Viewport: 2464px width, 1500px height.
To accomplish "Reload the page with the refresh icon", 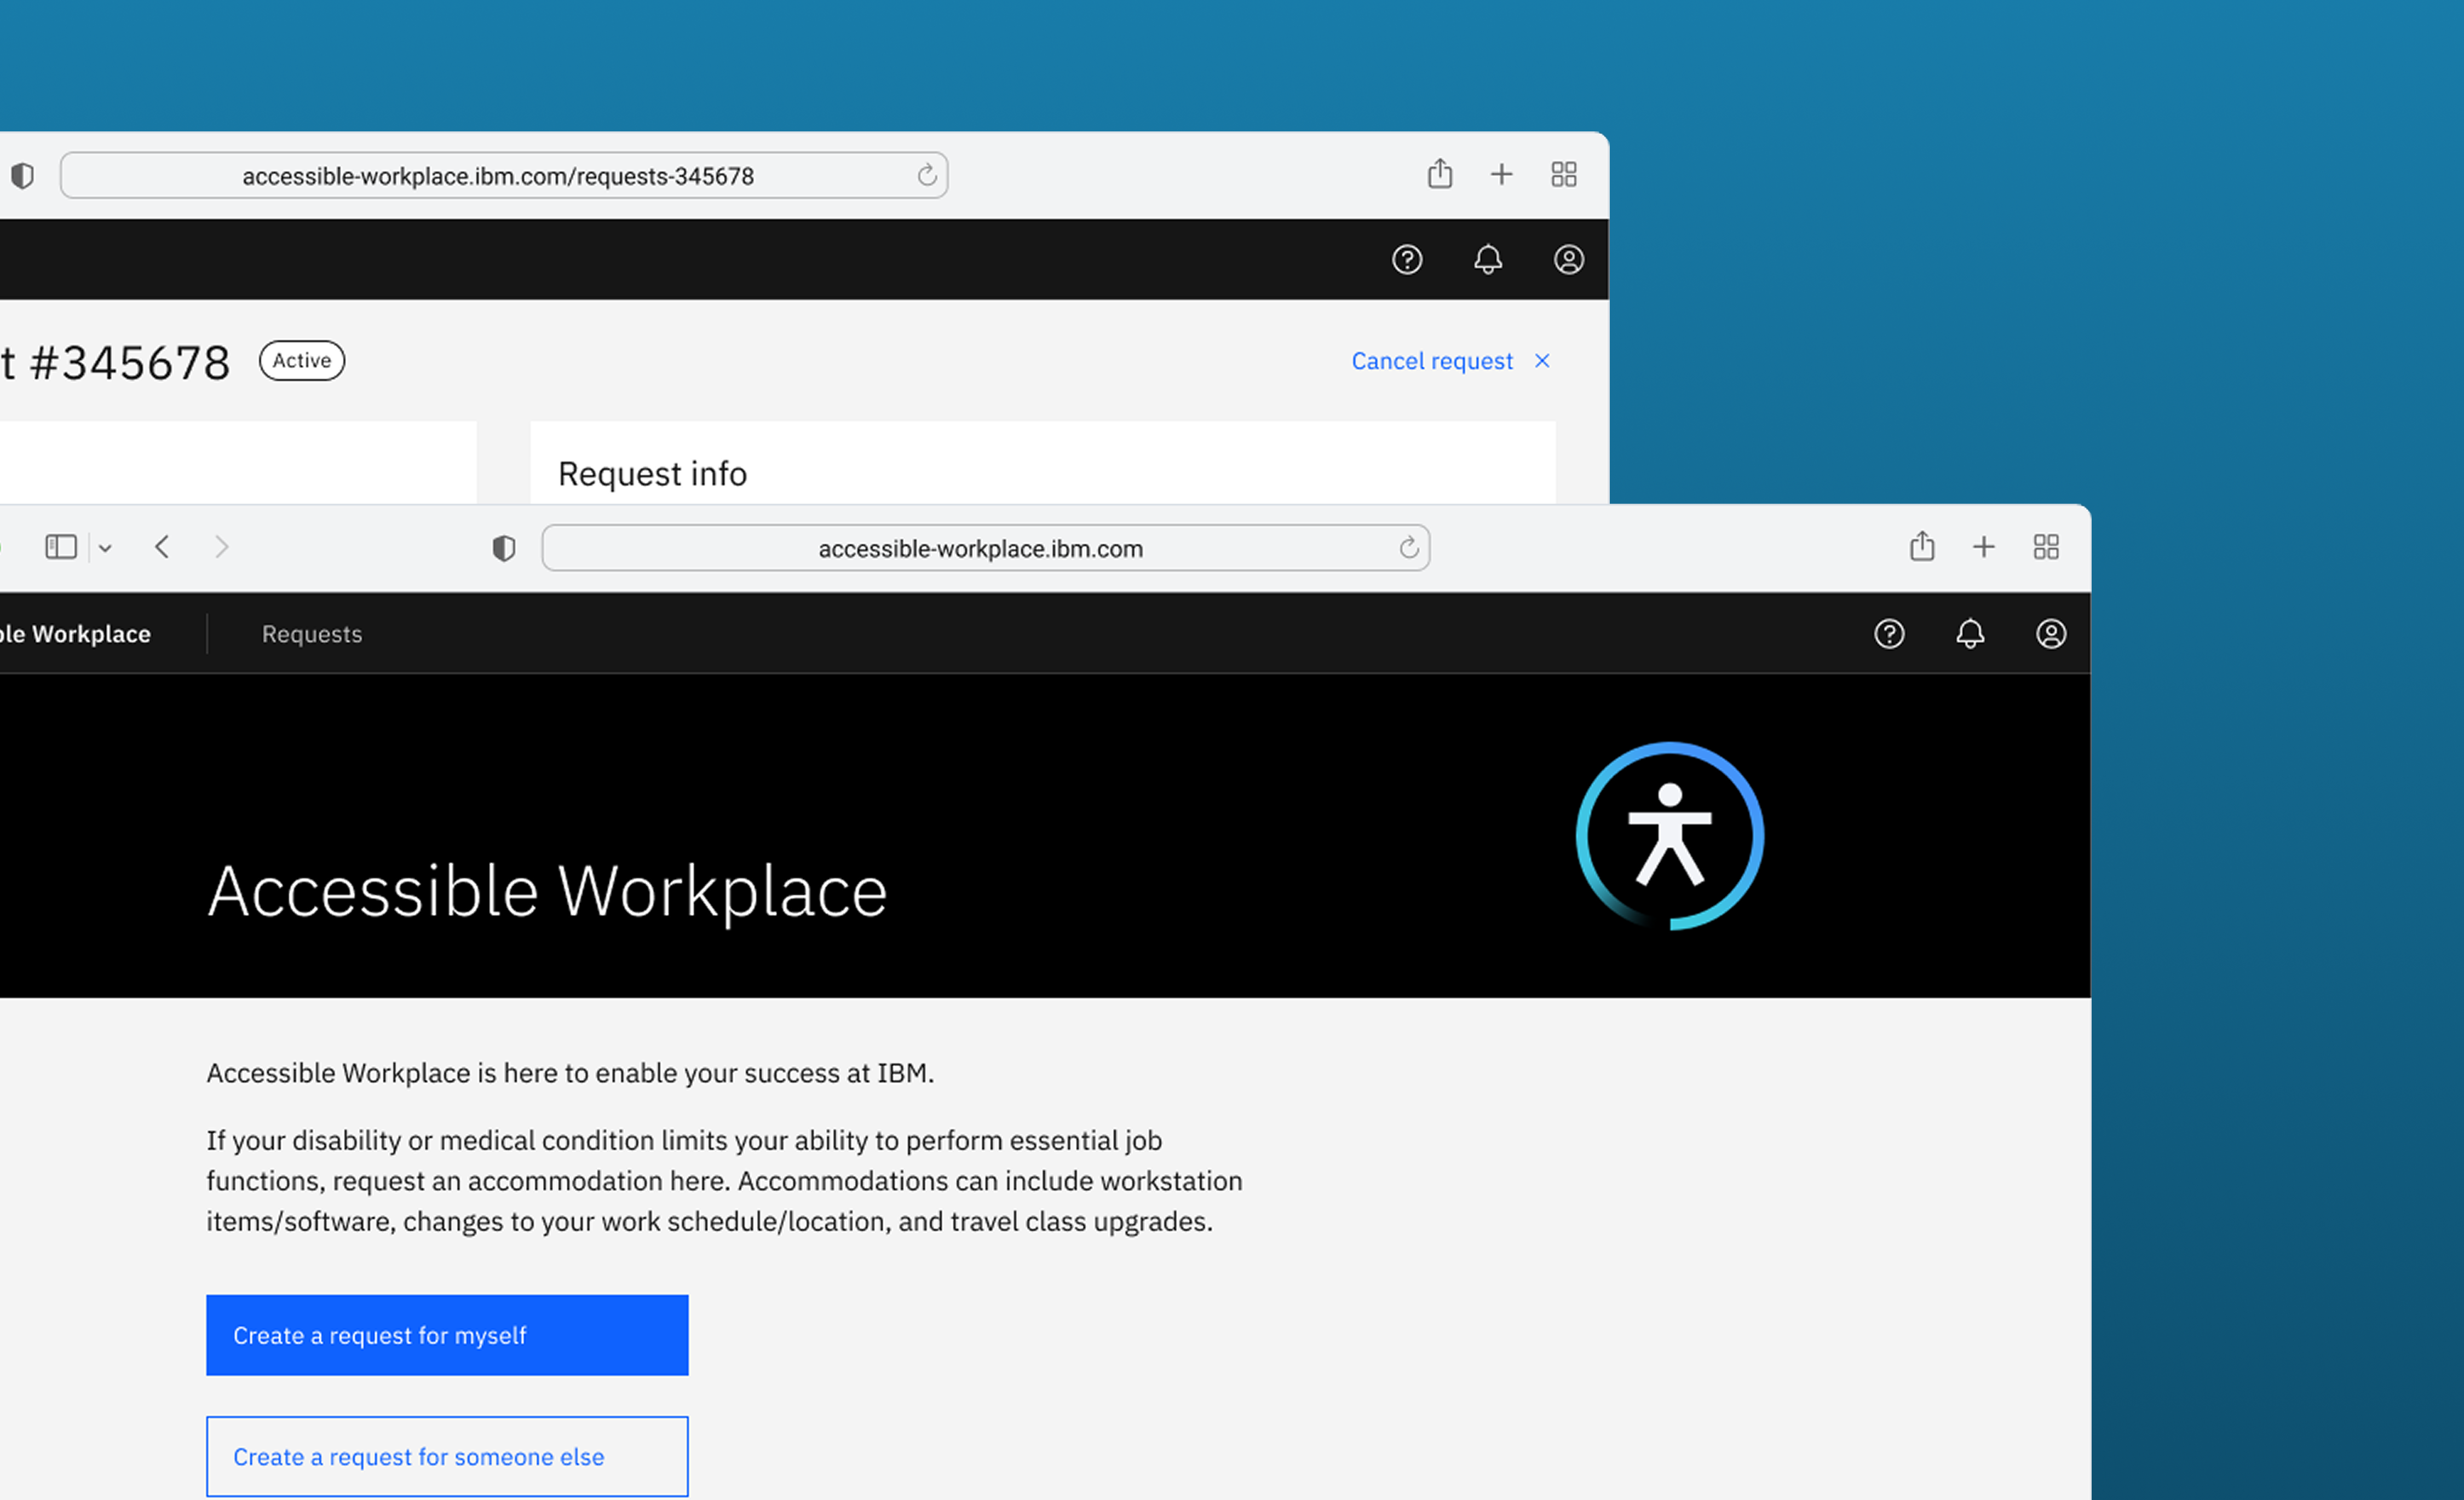I will click(x=1409, y=548).
